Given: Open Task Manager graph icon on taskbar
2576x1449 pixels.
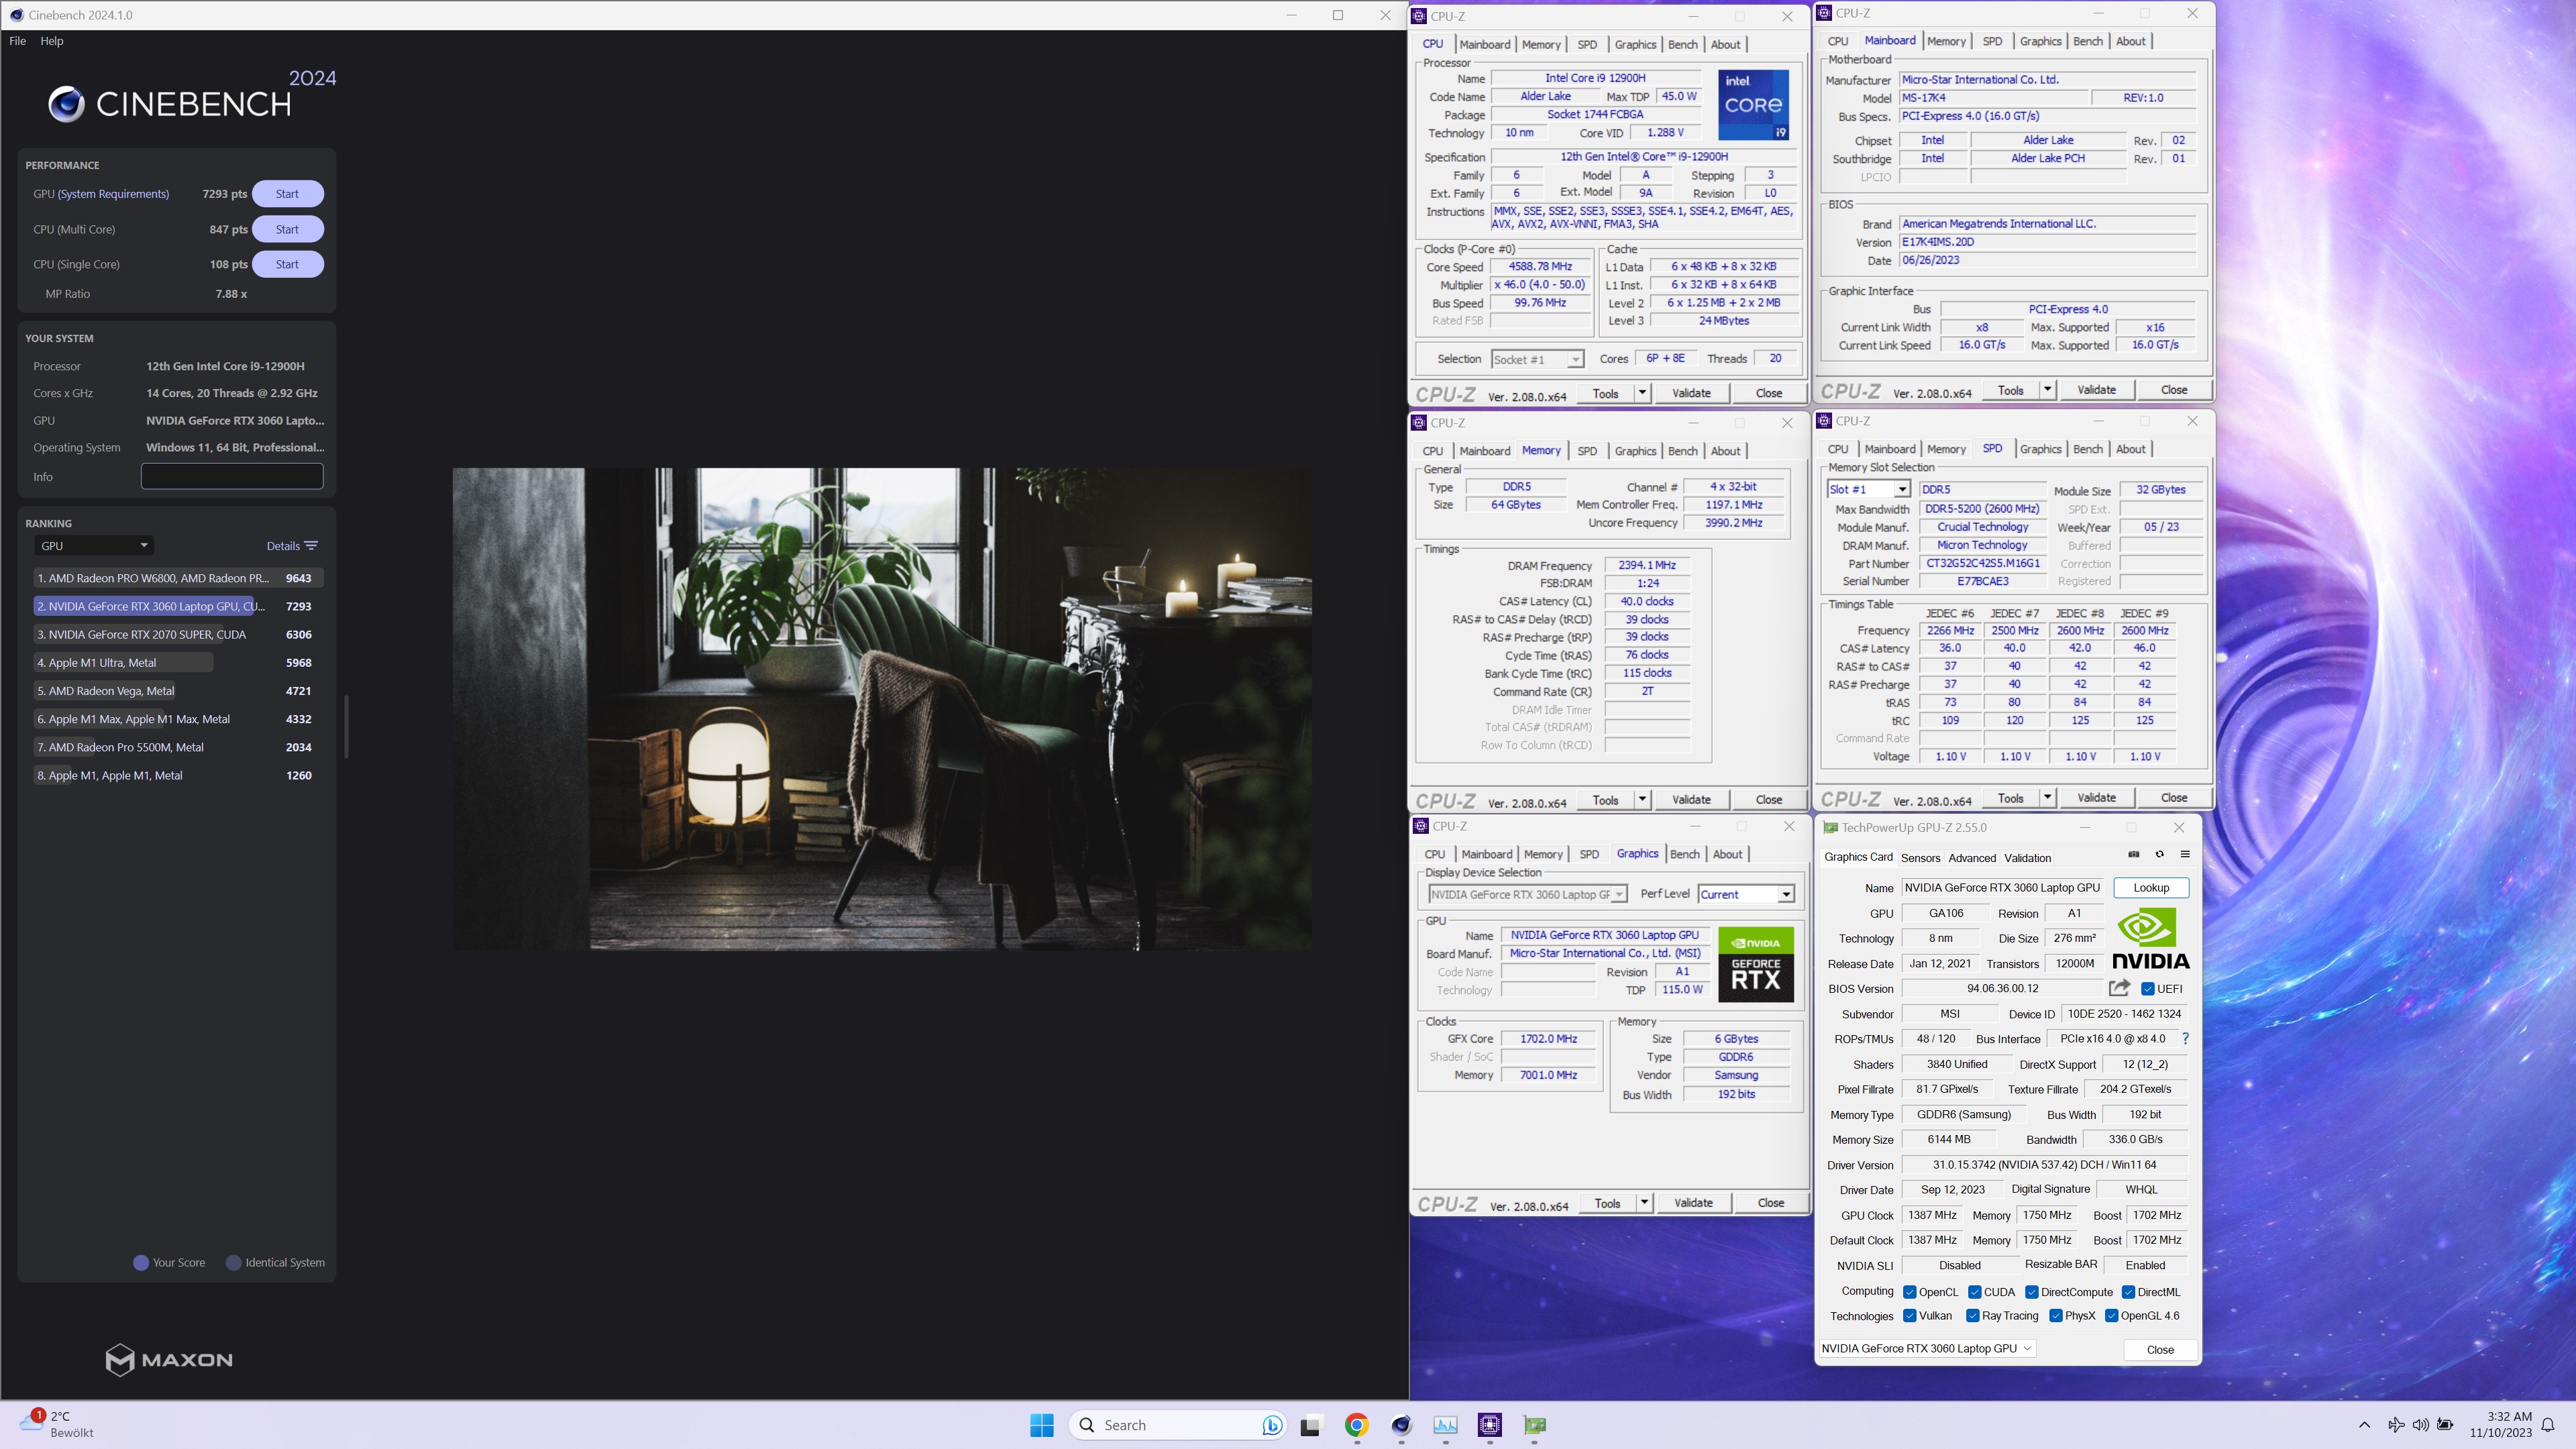Looking at the screenshot, I should click(x=1445, y=1425).
